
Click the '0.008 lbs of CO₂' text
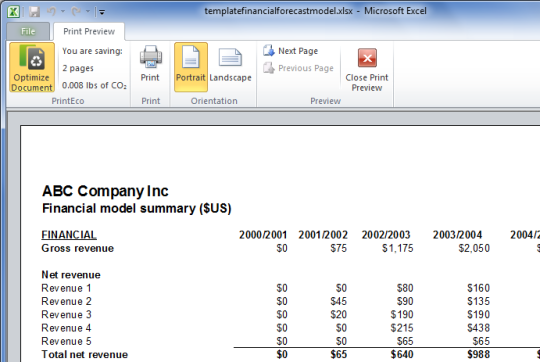click(x=94, y=85)
